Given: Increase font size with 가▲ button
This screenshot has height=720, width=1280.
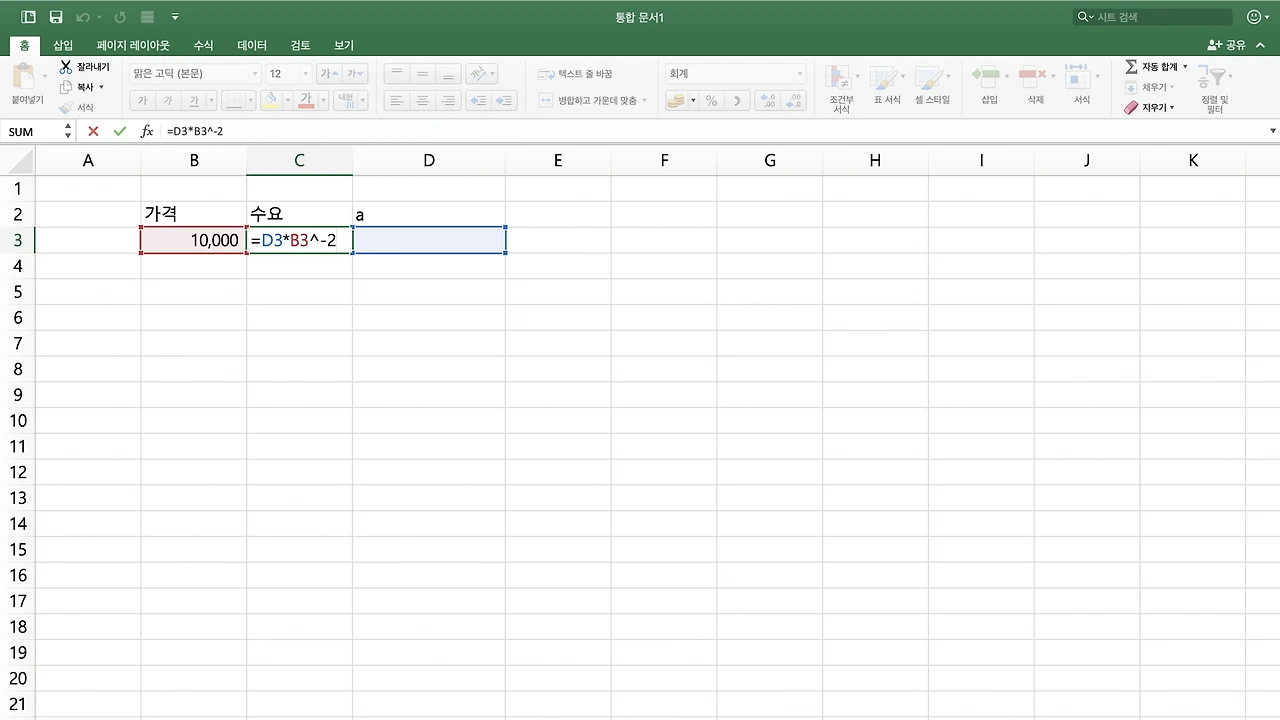Looking at the screenshot, I should (x=329, y=74).
